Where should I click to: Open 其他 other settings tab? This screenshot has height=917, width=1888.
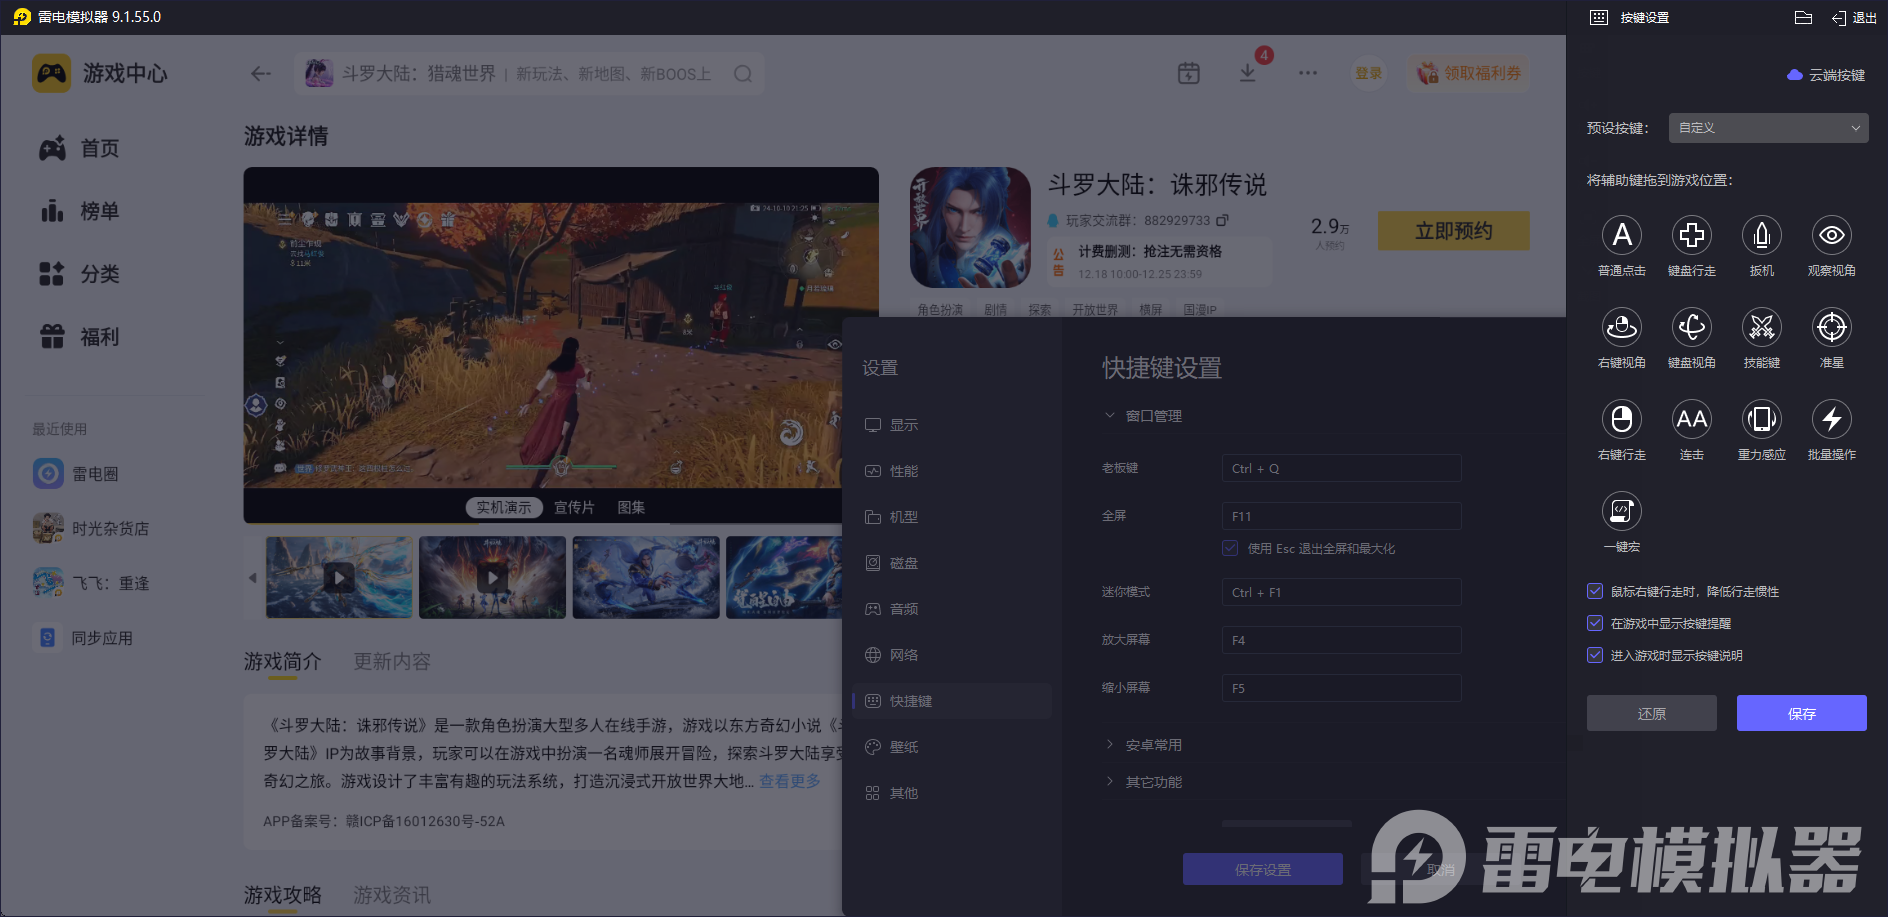click(x=952, y=793)
